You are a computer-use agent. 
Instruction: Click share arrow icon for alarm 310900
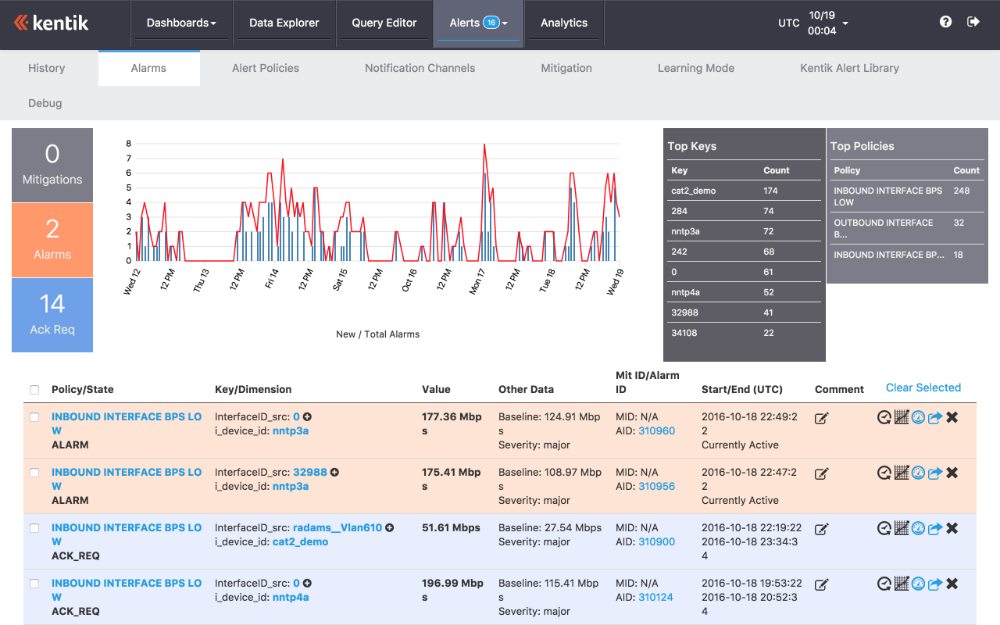(x=935, y=529)
